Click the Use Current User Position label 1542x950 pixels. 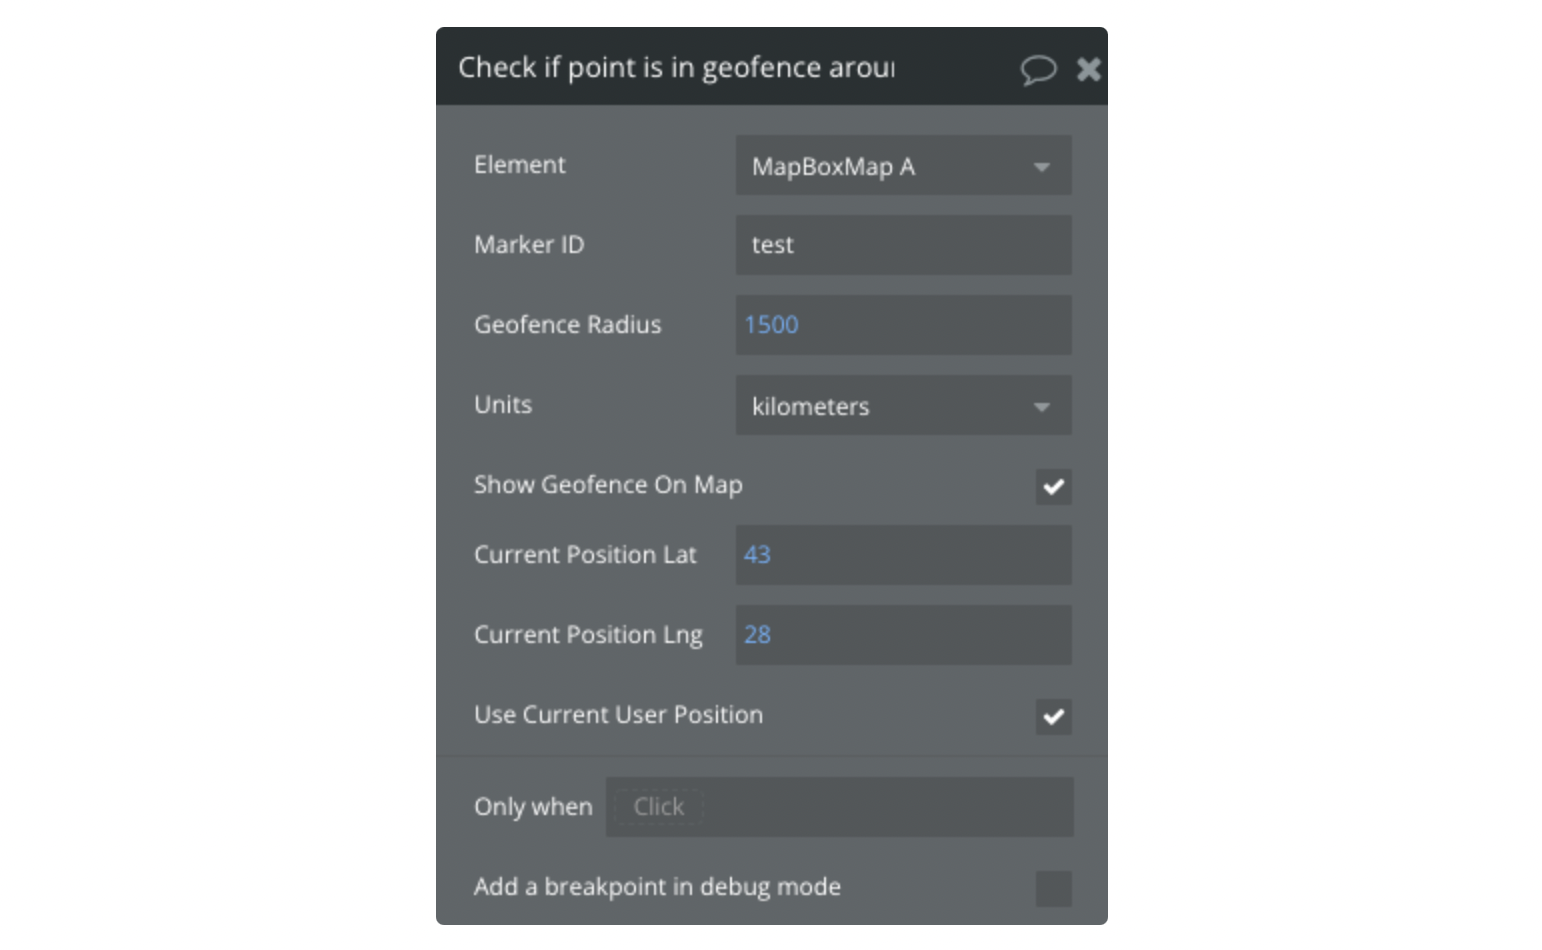coord(618,715)
